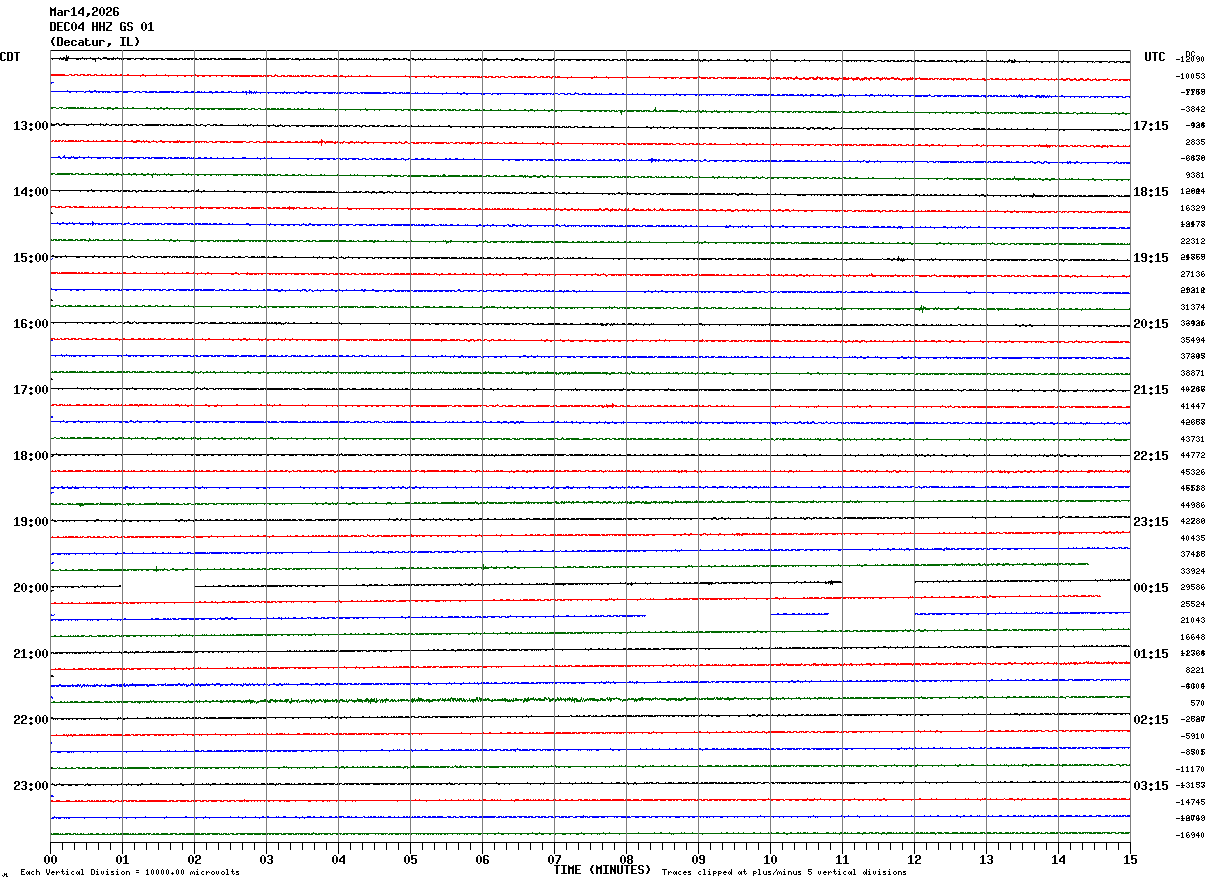The image size is (1210, 886).
Task: Select the 01:15 UTC time label
Action: [x=1151, y=654]
